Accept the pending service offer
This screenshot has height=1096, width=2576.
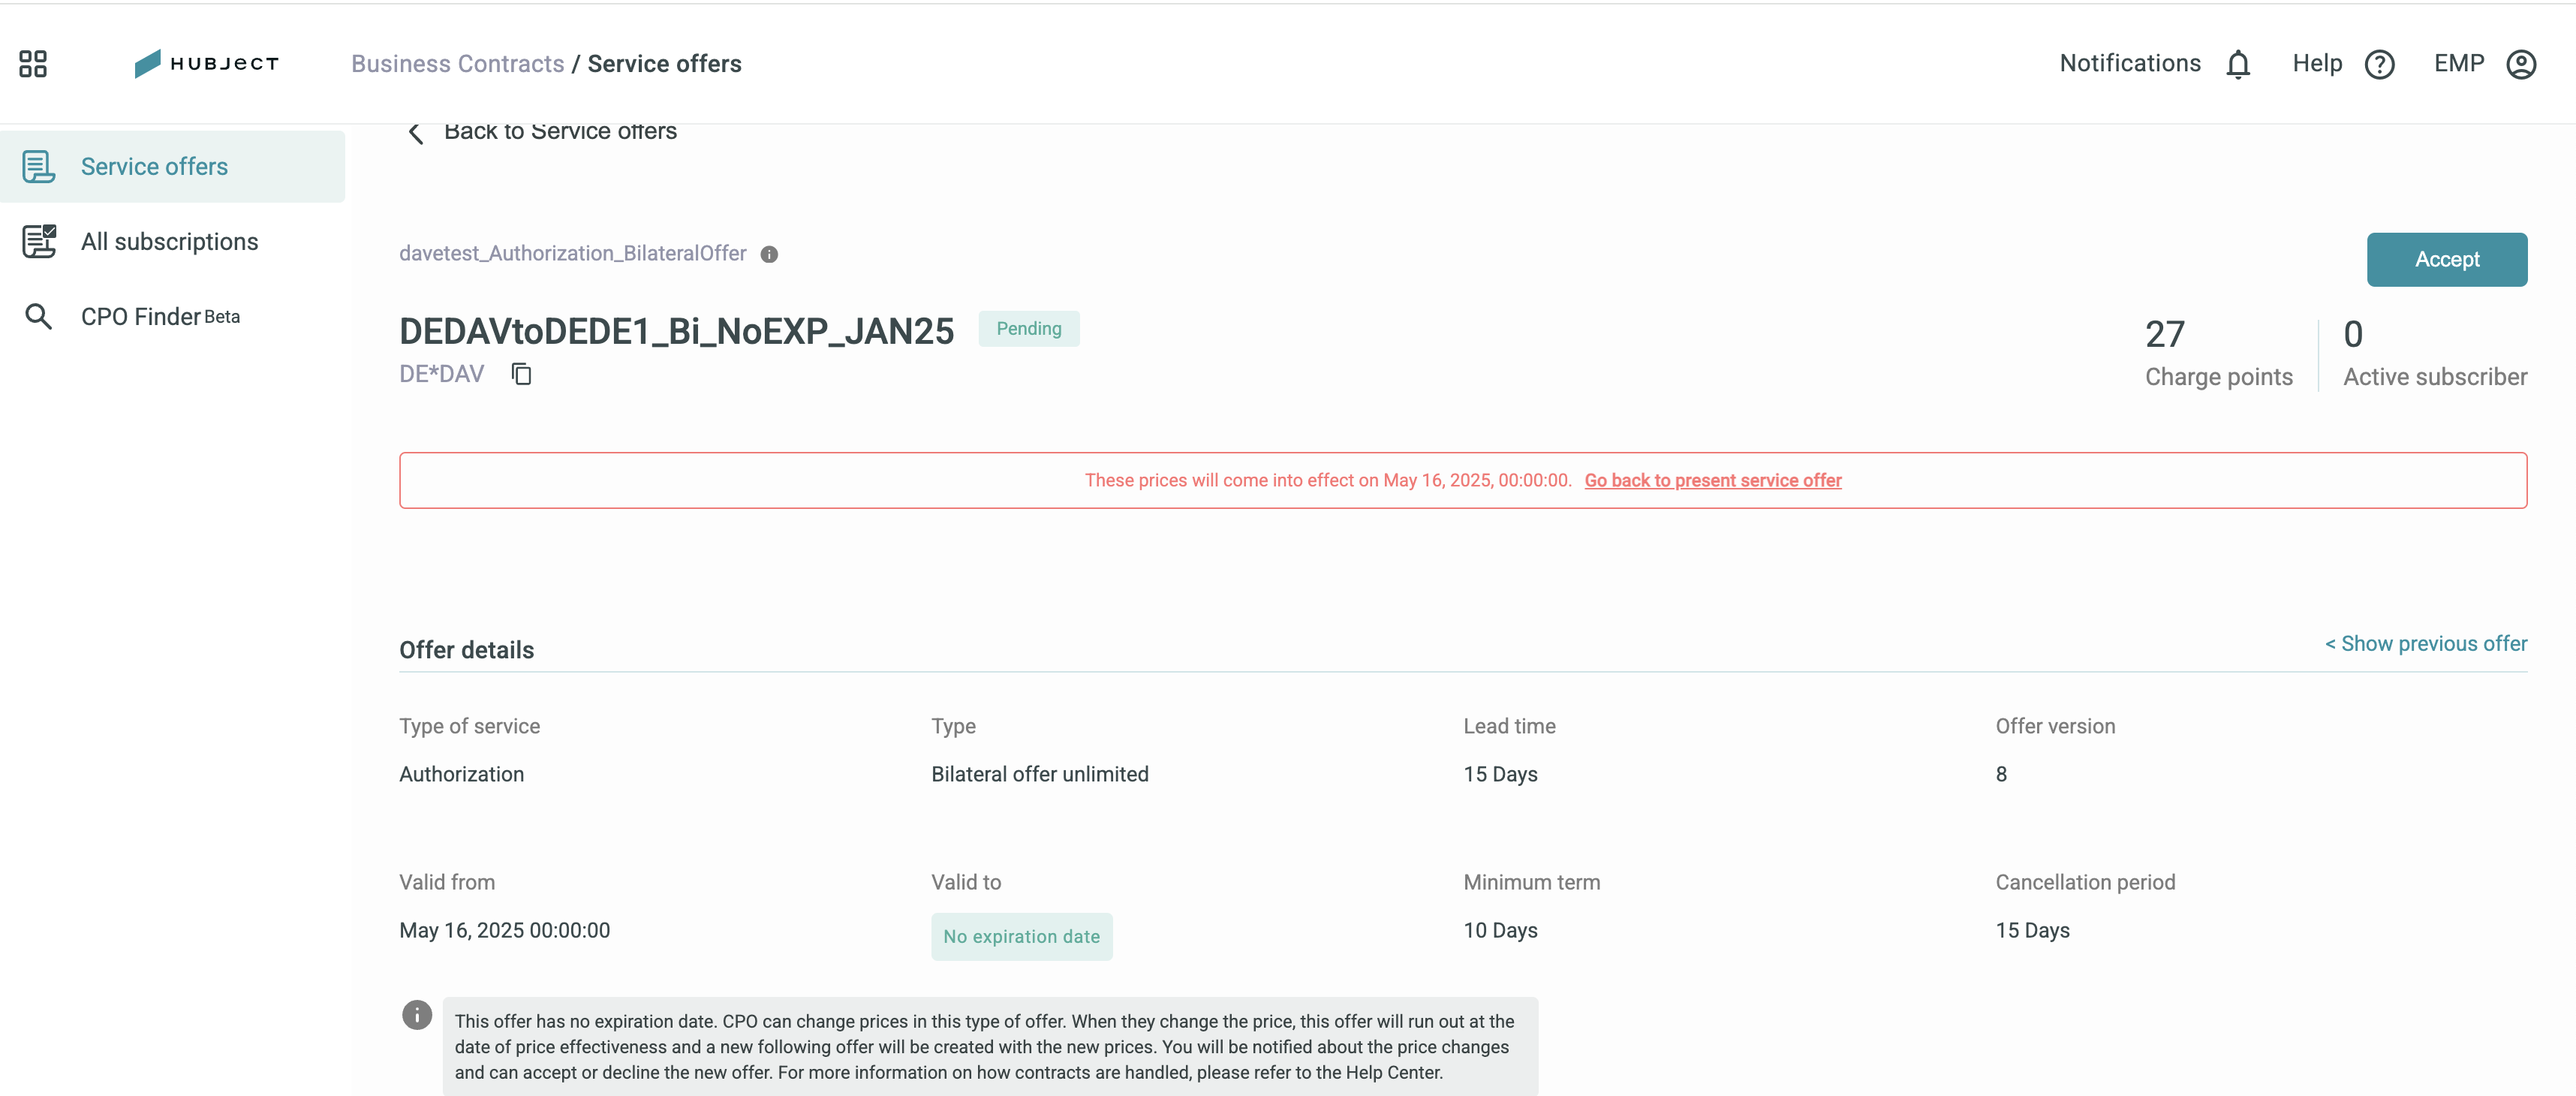[2446, 260]
